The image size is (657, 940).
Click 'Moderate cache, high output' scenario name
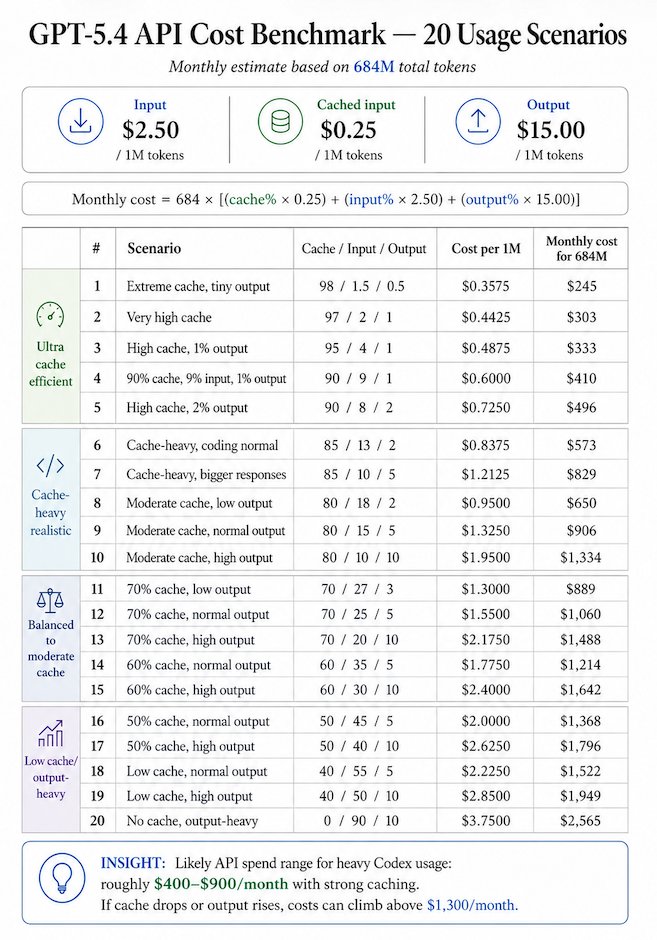pyautogui.click(x=200, y=558)
